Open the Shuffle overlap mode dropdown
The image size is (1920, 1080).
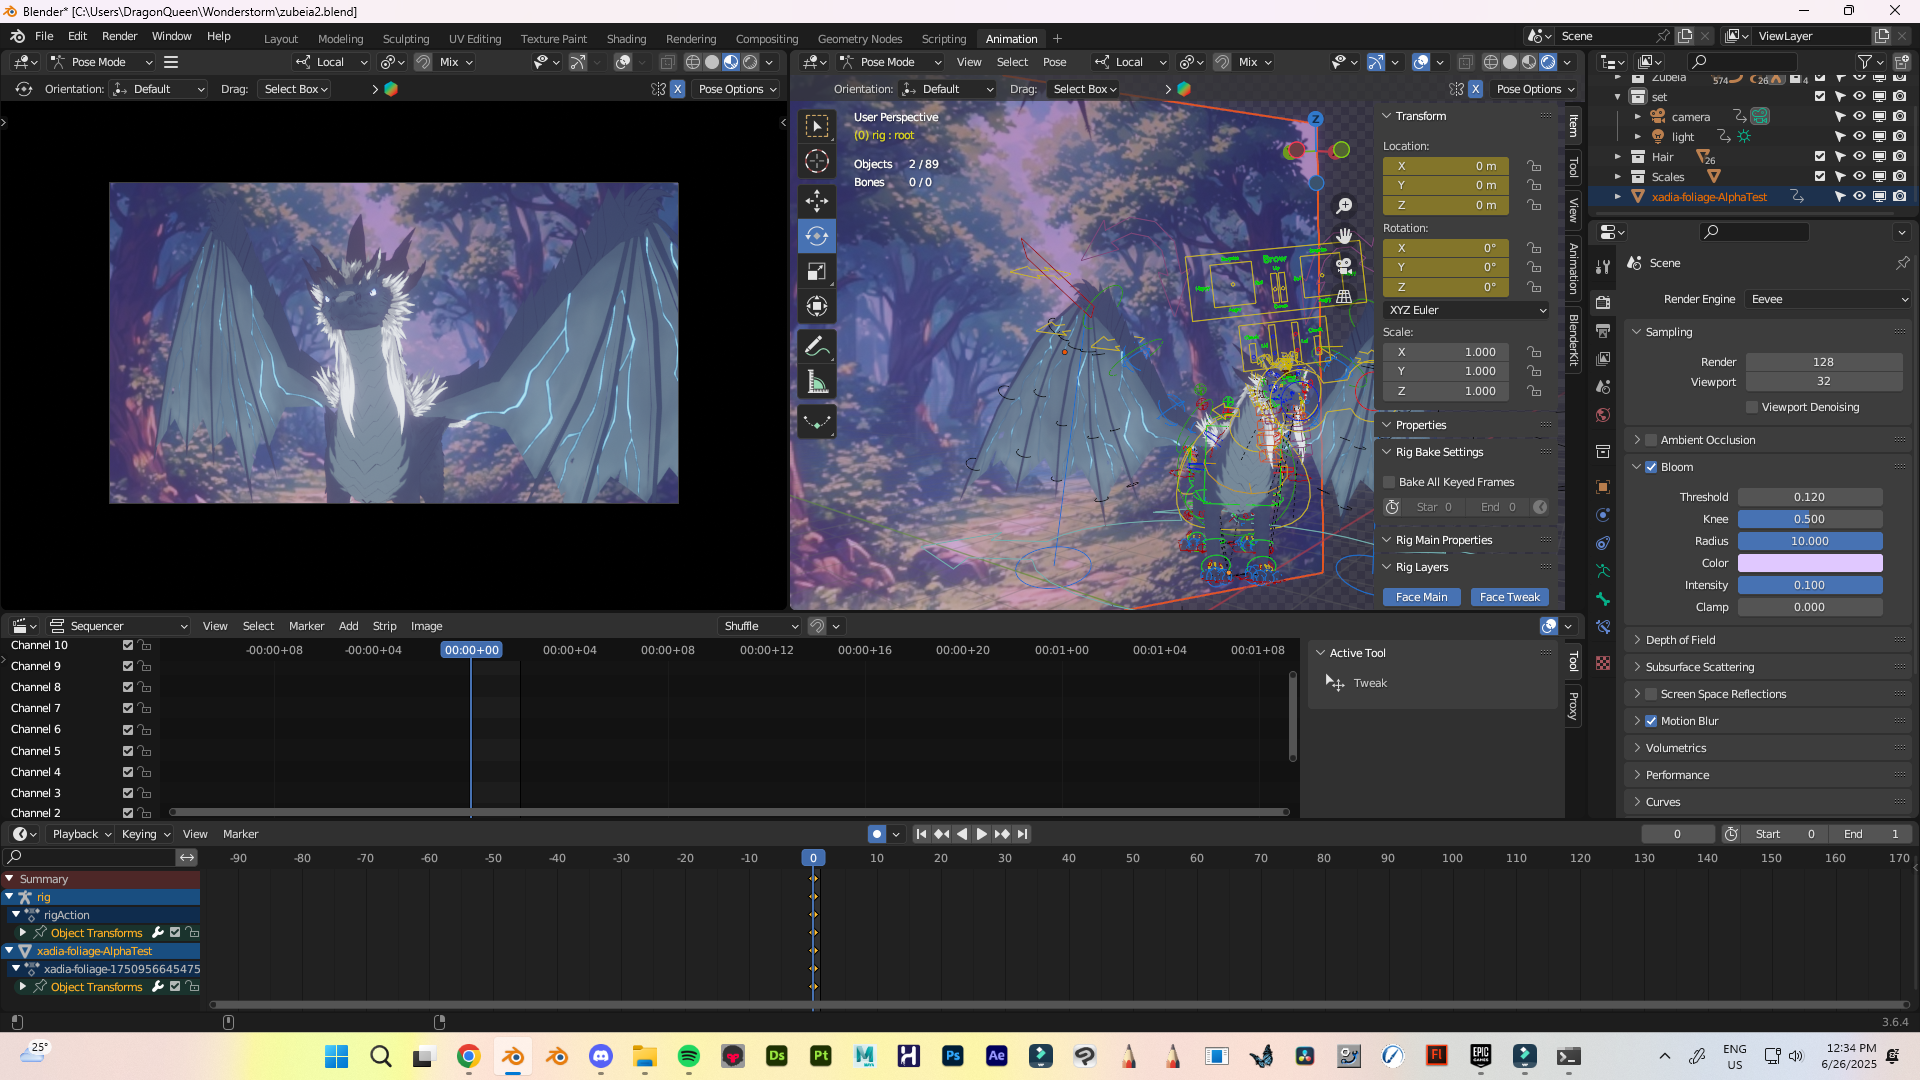click(x=761, y=626)
